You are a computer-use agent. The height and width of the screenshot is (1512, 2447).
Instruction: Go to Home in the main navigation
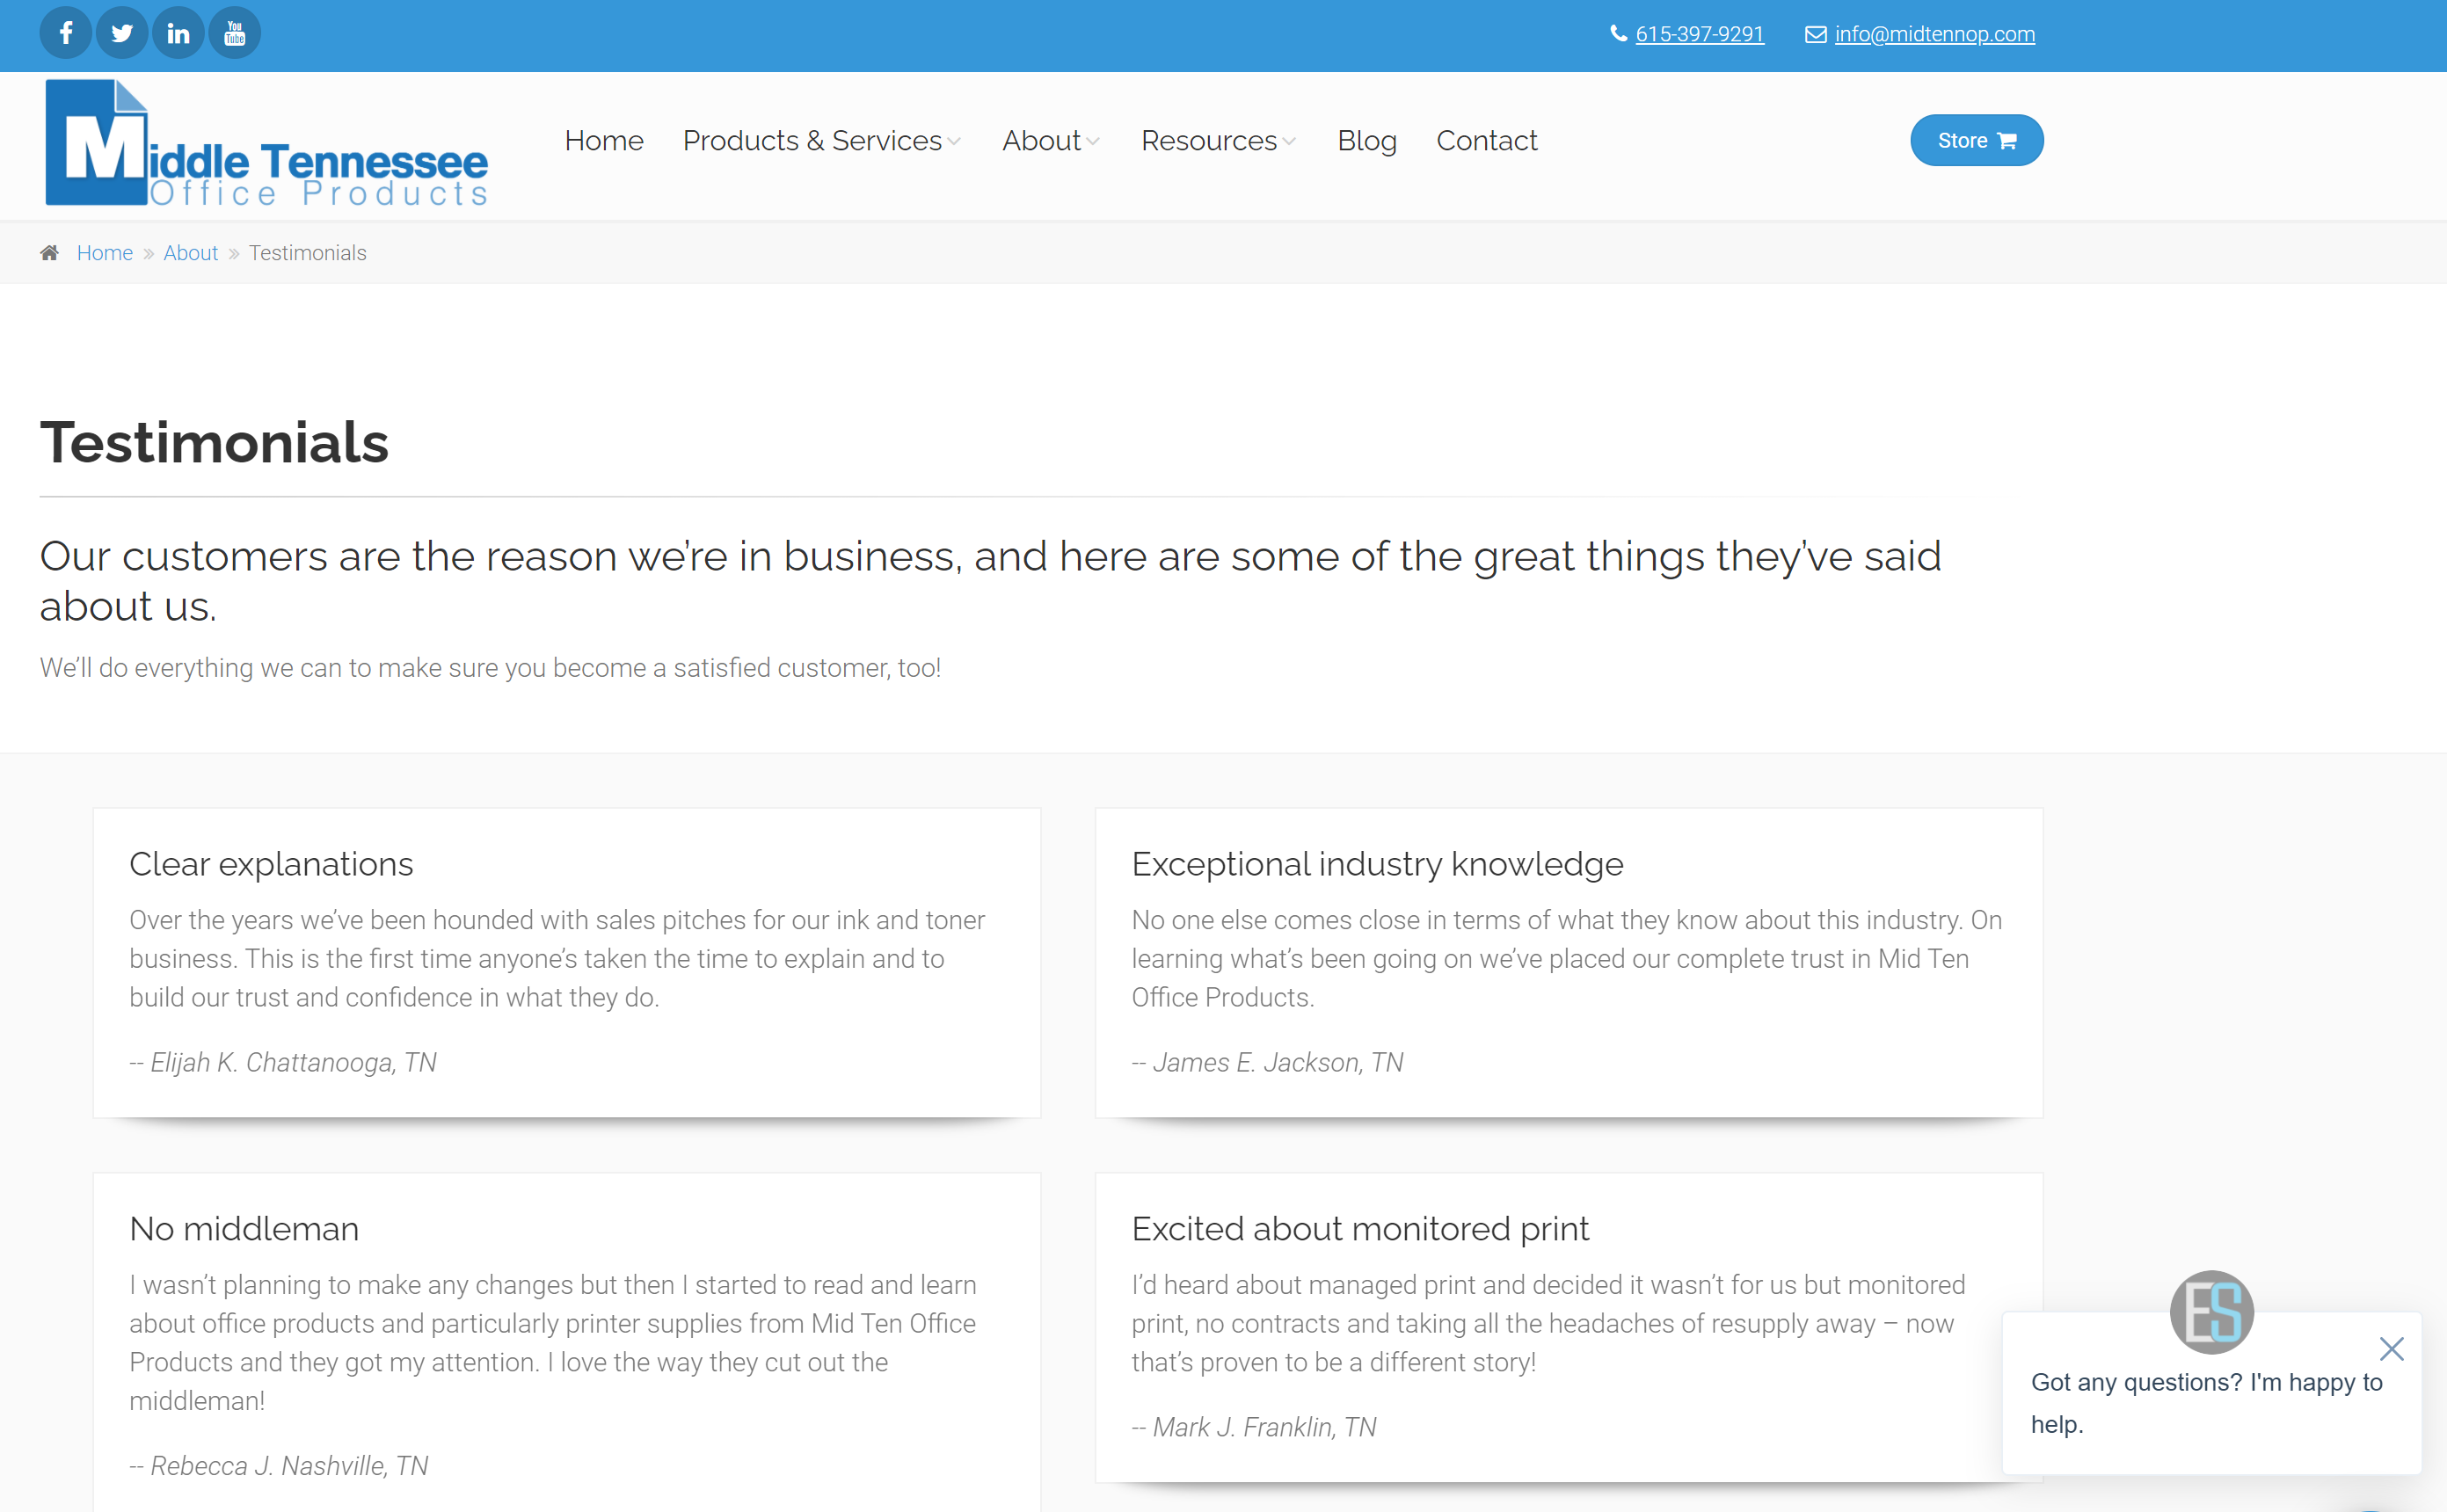pyautogui.click(x=604, y=141)
